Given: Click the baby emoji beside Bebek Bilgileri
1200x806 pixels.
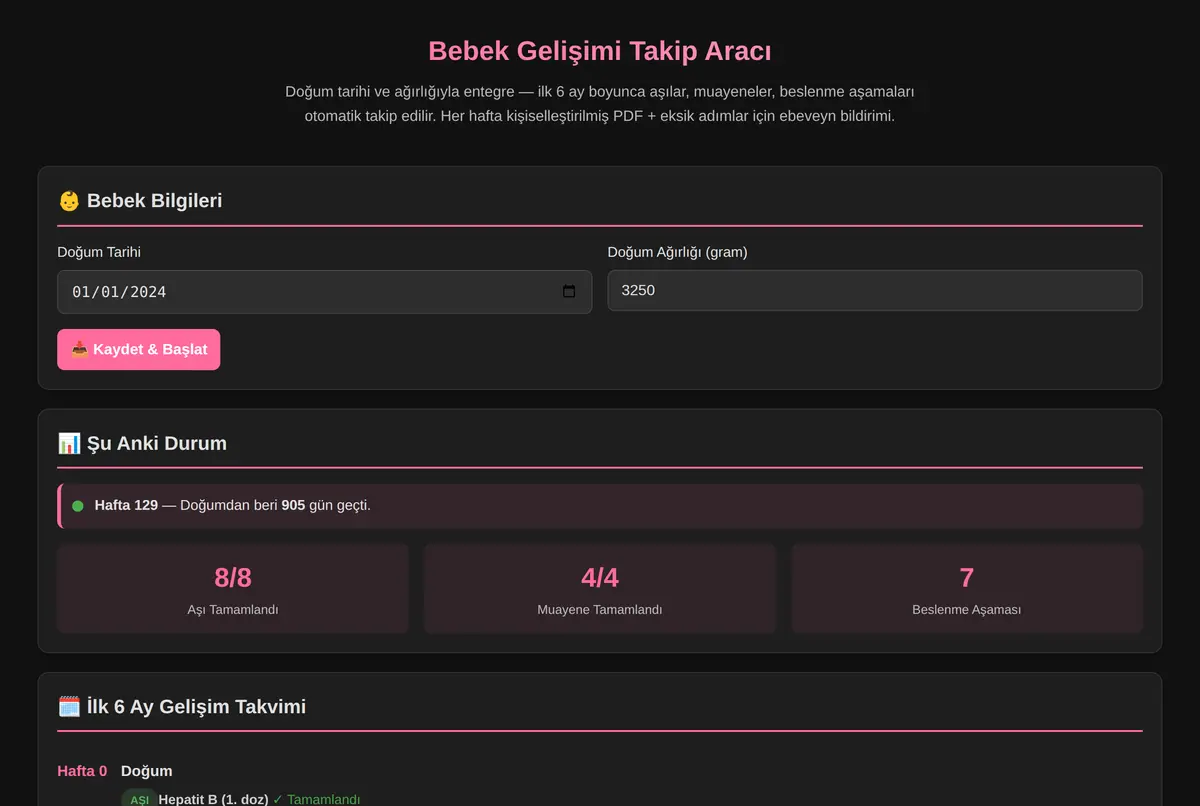Looking at the screenshot, I should tap(69, 201).
